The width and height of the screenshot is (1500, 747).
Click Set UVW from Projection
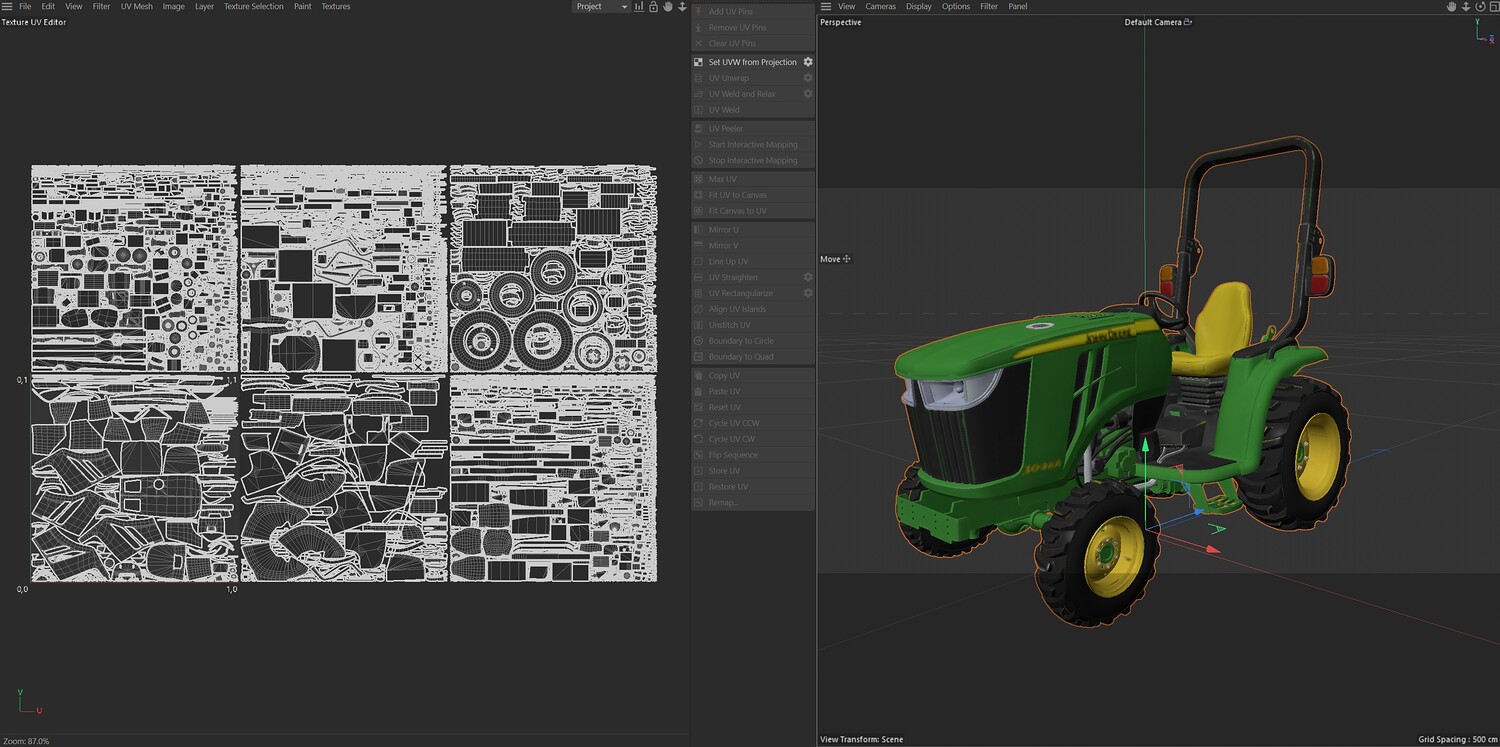coord(753,62)
